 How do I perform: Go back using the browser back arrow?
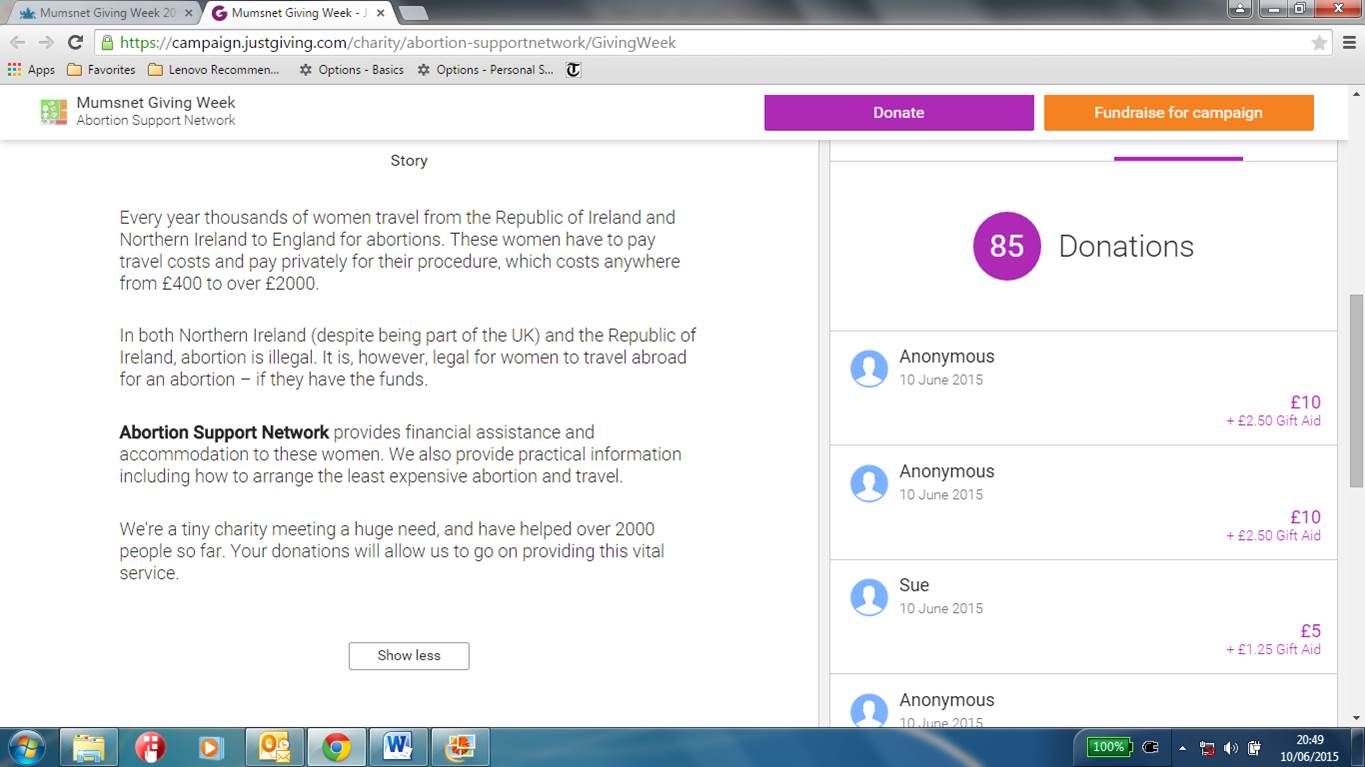(18, 42)
